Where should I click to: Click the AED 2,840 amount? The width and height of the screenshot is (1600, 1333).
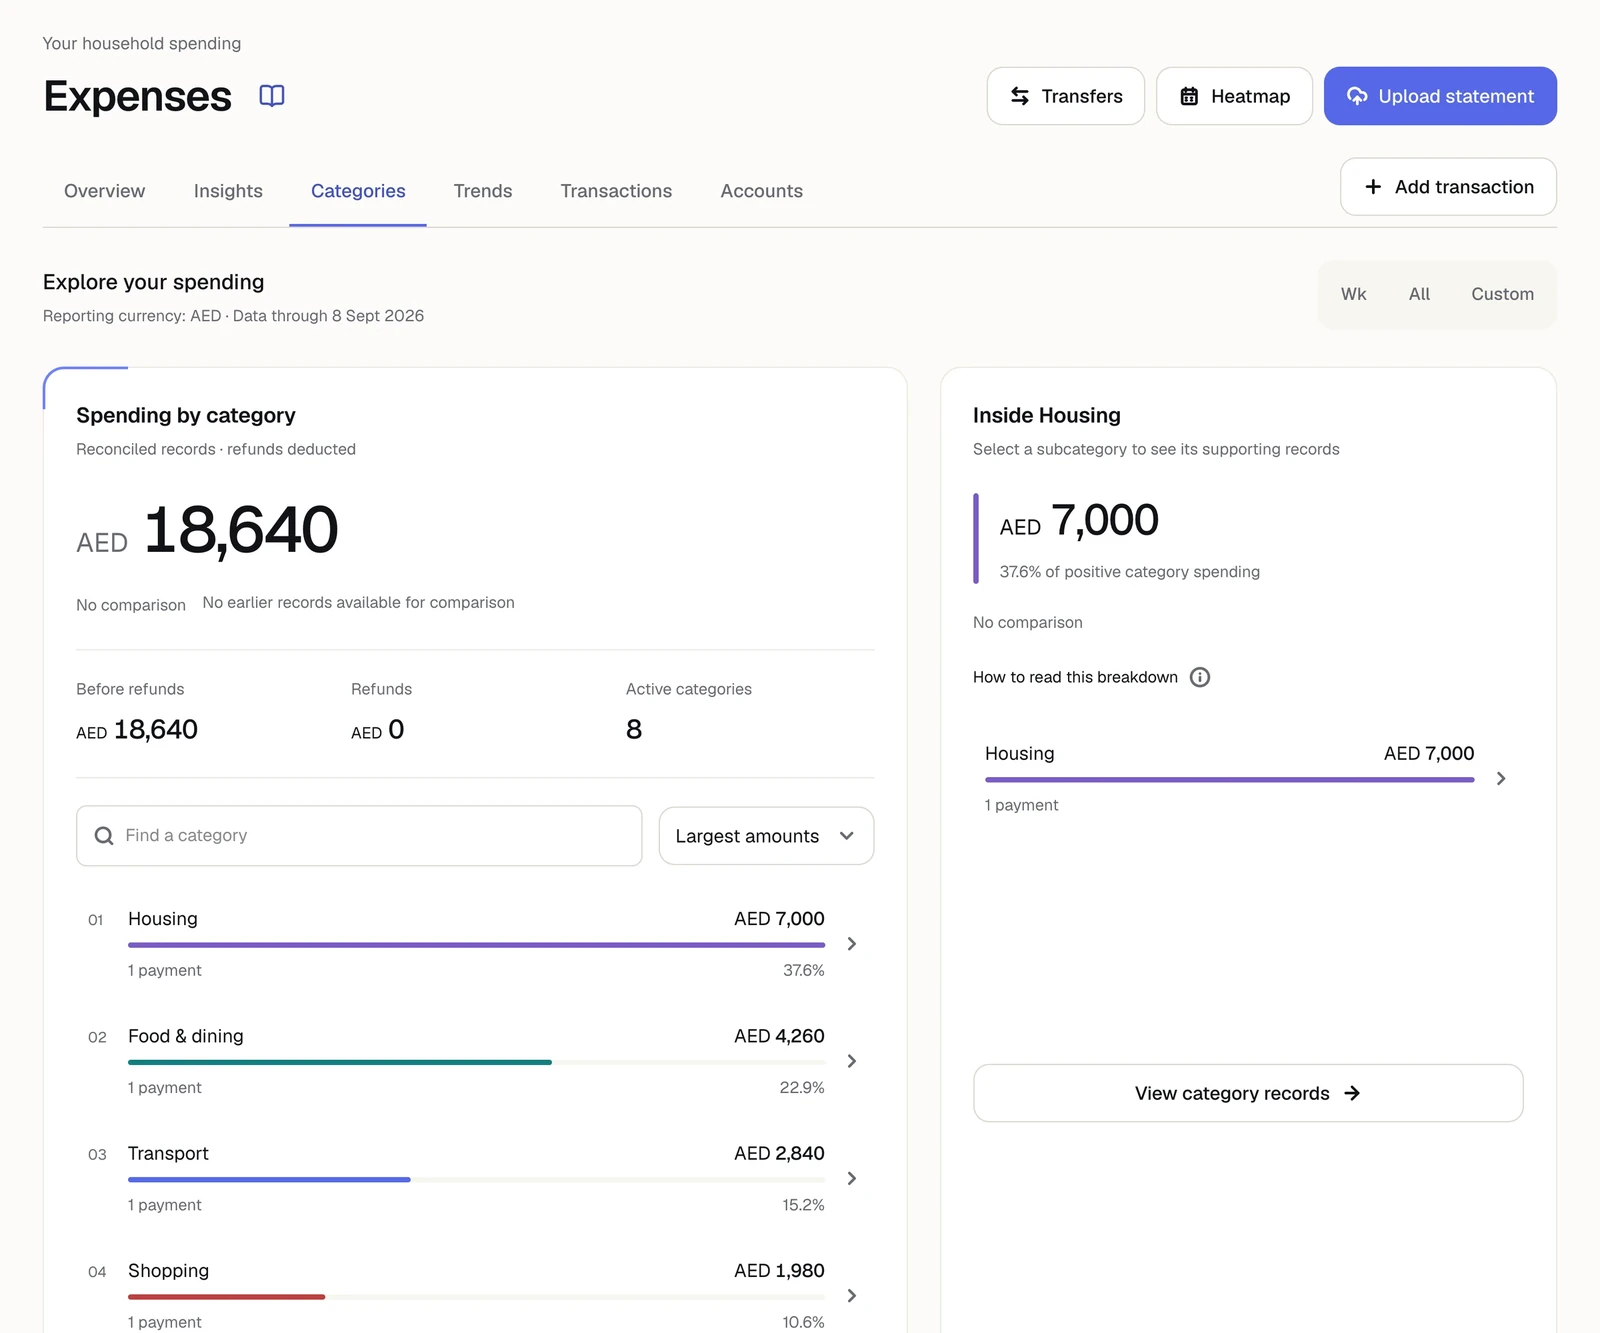(x=779, y=1153)
